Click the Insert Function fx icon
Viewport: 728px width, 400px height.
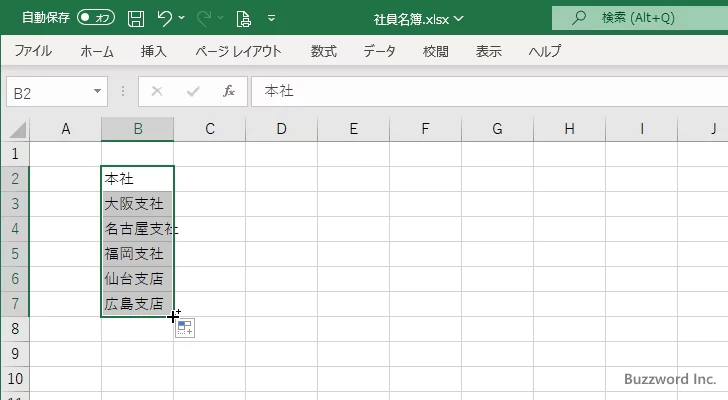[x=229, y=91]
